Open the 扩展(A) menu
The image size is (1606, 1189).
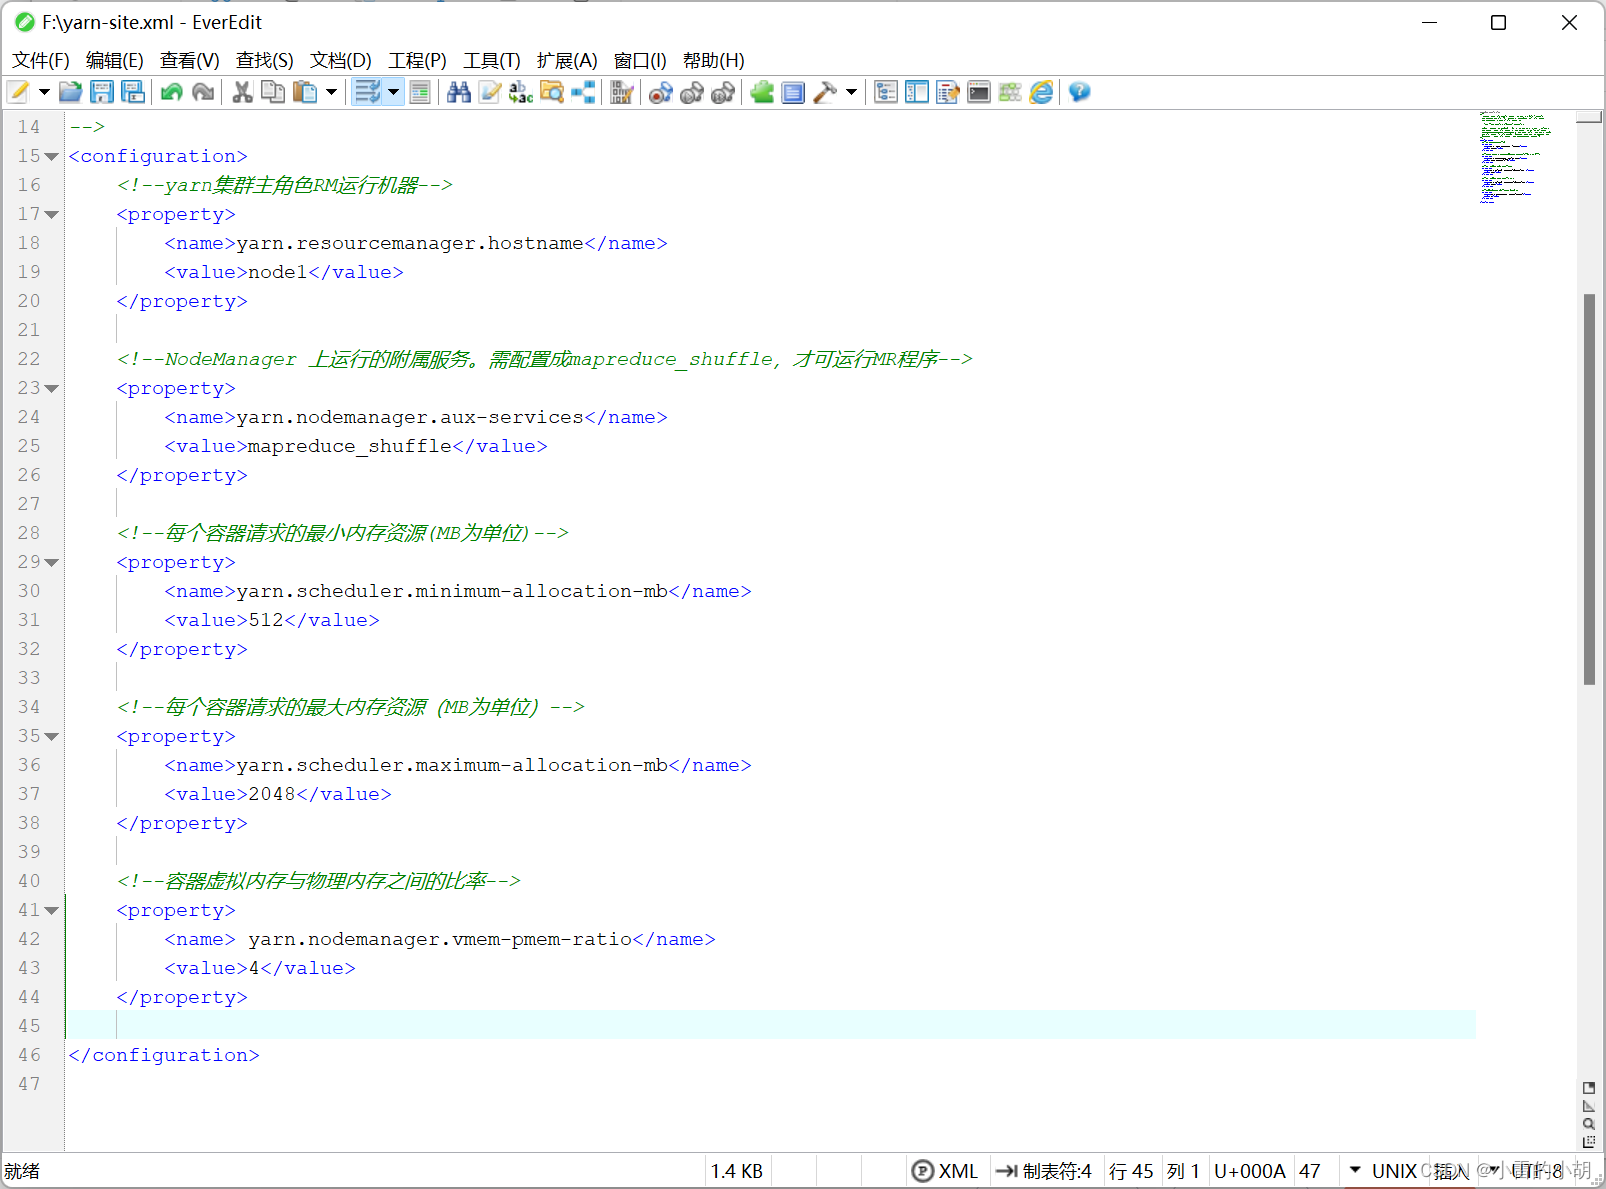pos(567,60)
